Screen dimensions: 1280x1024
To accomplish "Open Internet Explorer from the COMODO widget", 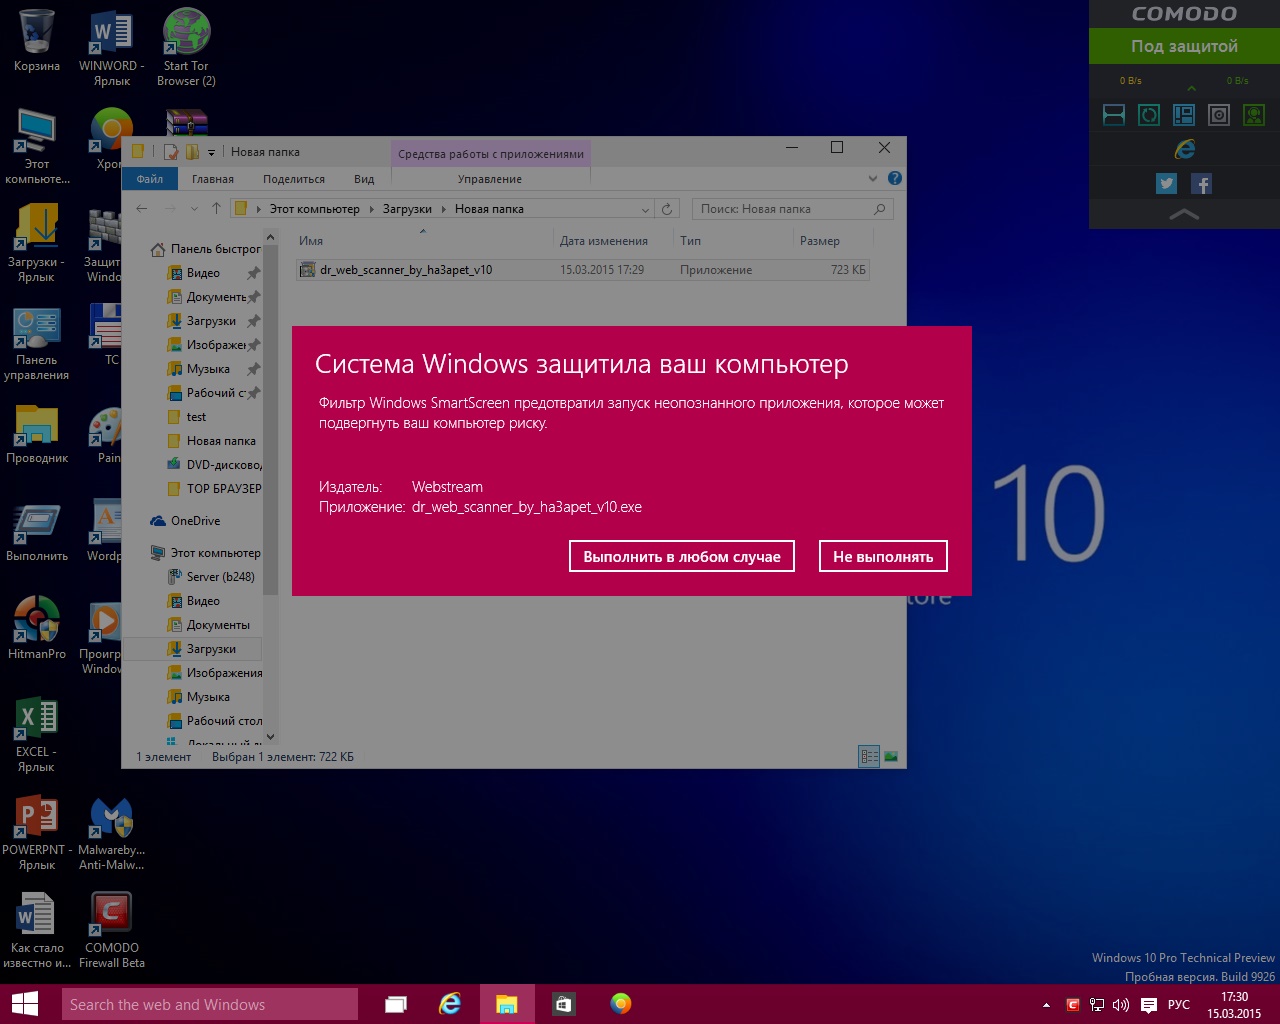I will click(x=1185, y=149).
